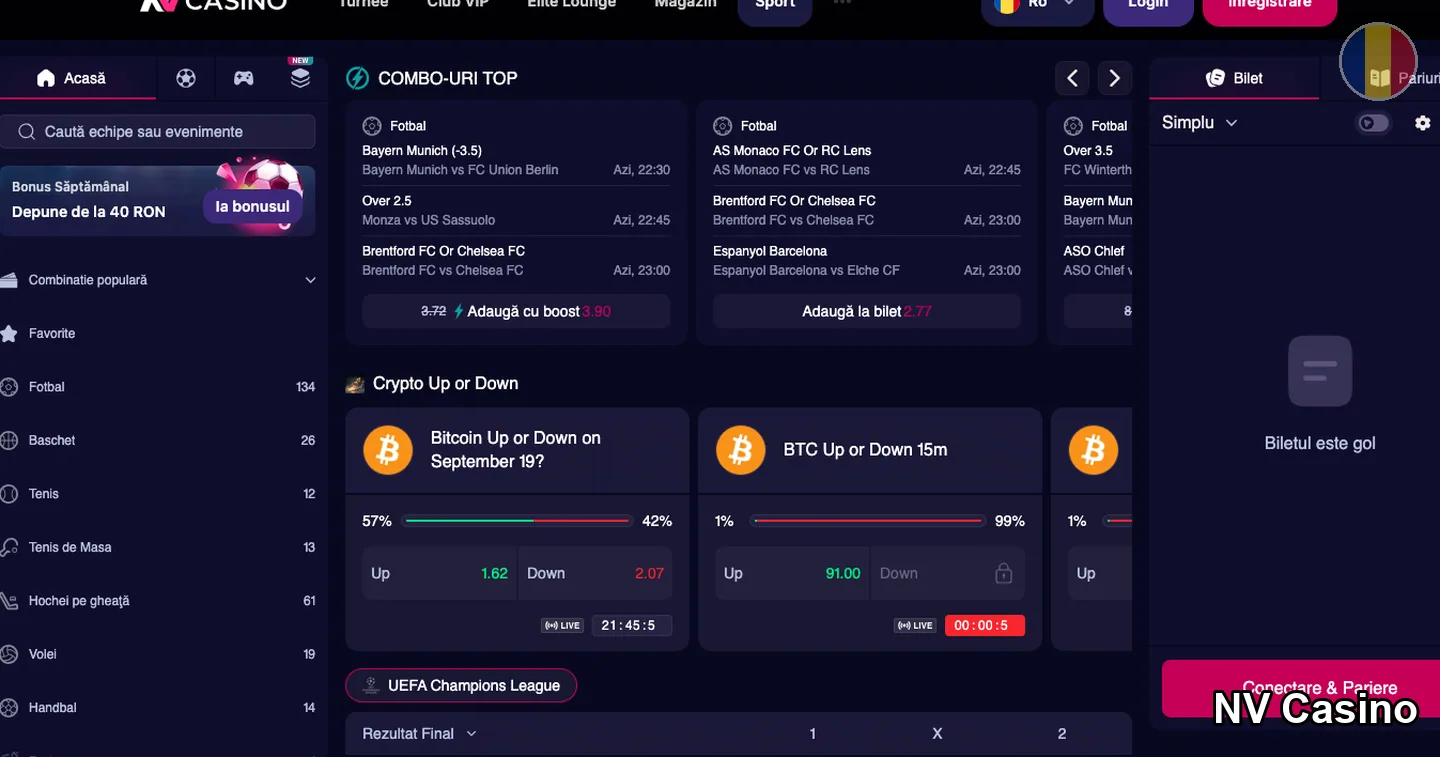
Task: Click Crypto Up or Down section icon
Action: coord(355,384)
